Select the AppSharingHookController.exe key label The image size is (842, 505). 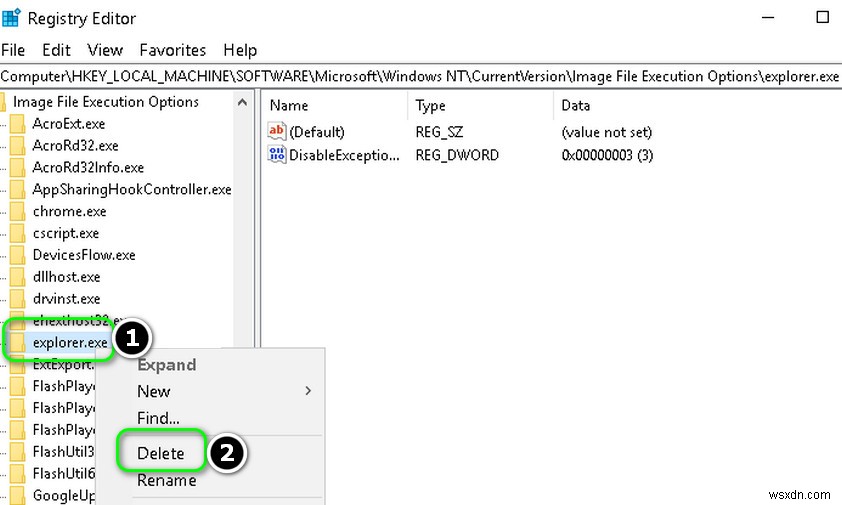(x=132, y=189)
